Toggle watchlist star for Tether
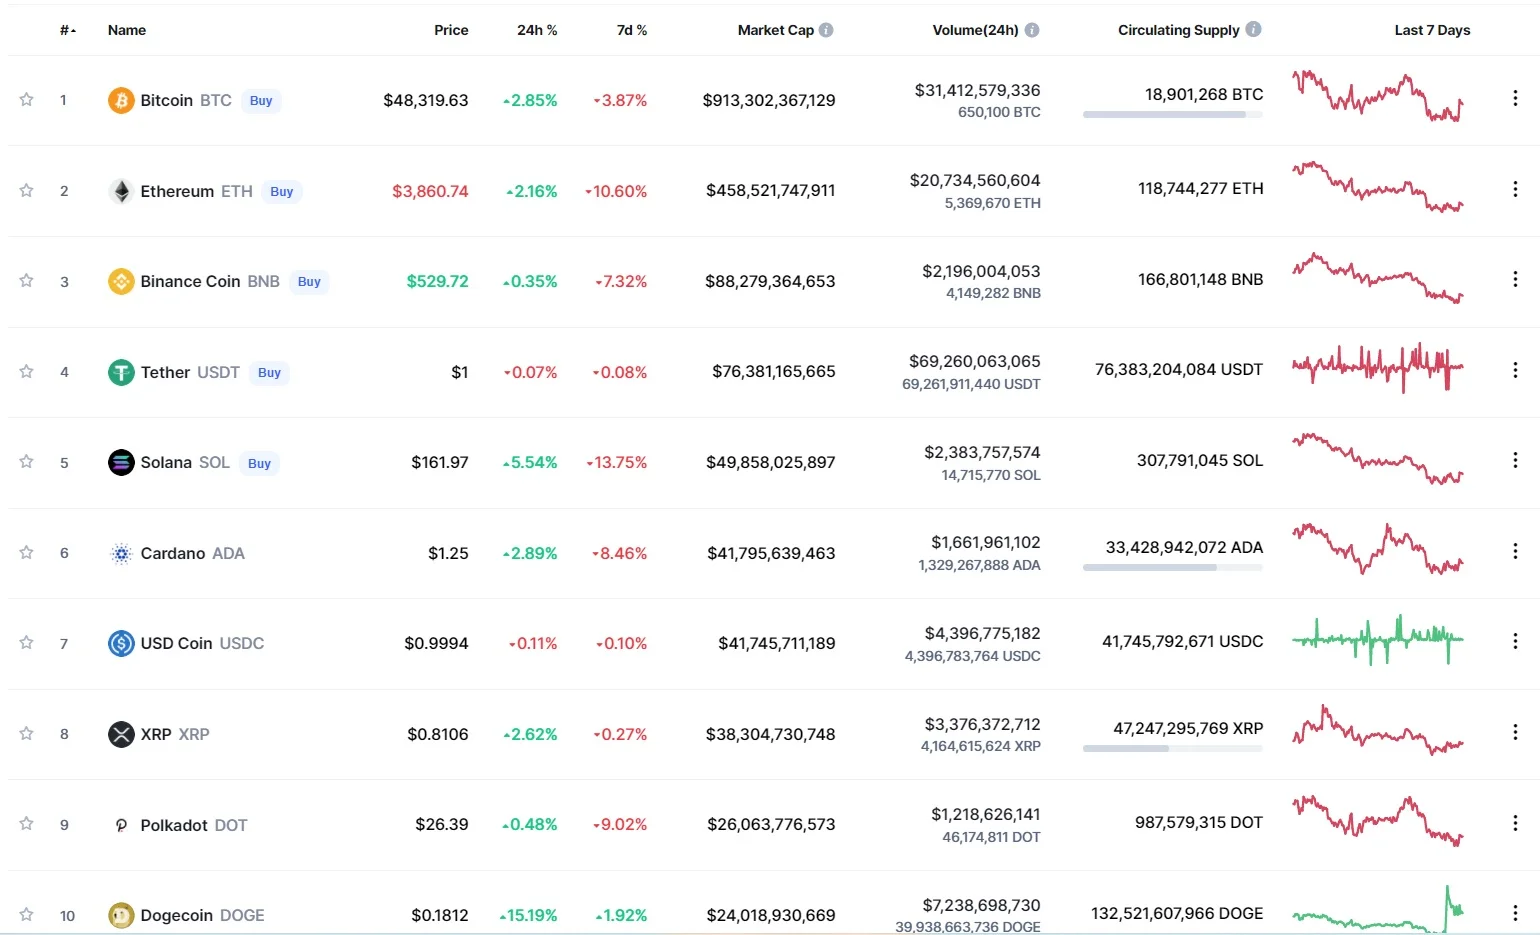This screenshot has width=1540, height=935. point(27,372)
